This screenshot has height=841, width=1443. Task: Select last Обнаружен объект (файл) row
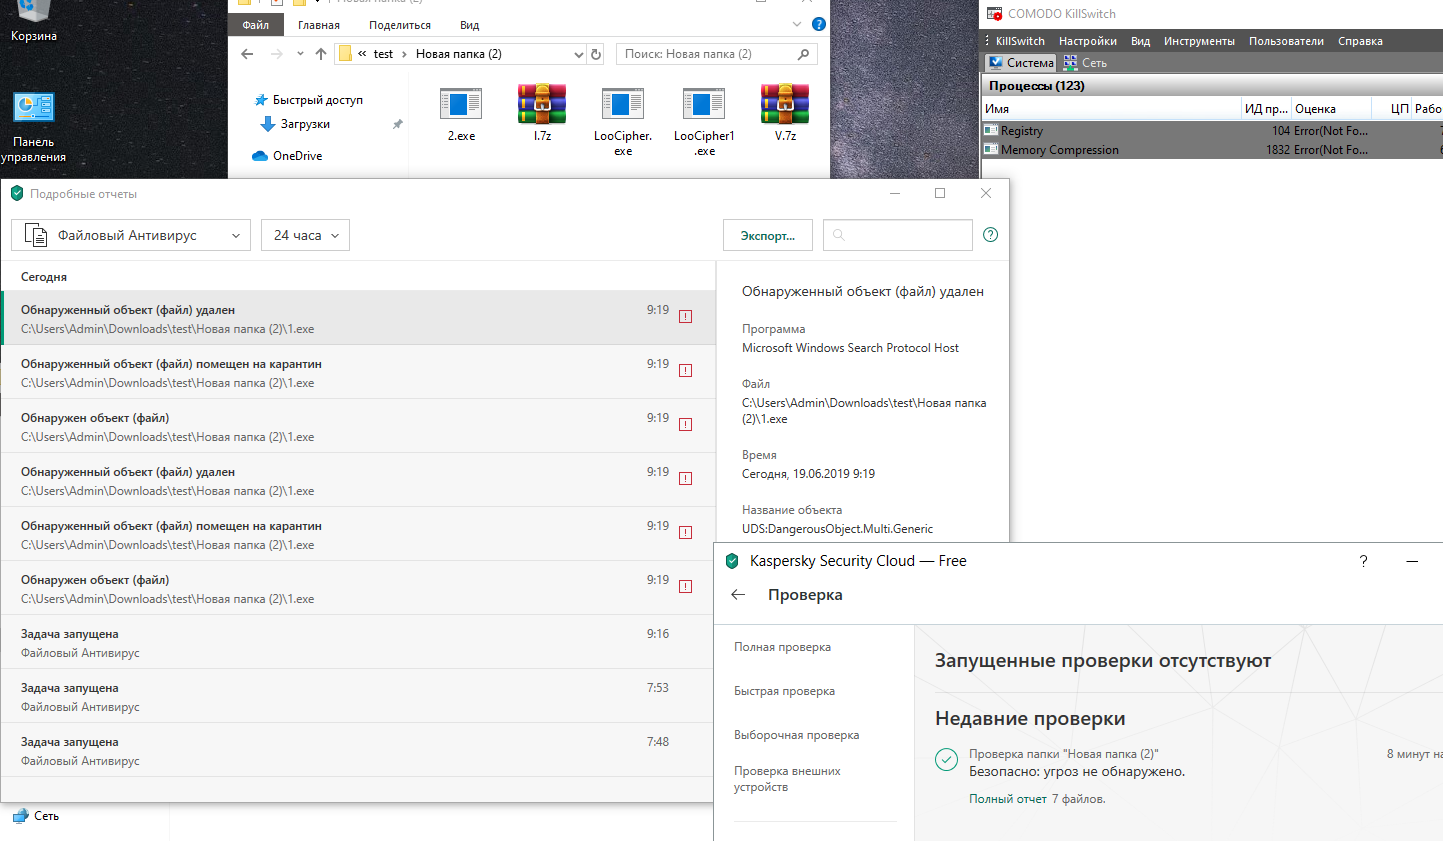358,588
